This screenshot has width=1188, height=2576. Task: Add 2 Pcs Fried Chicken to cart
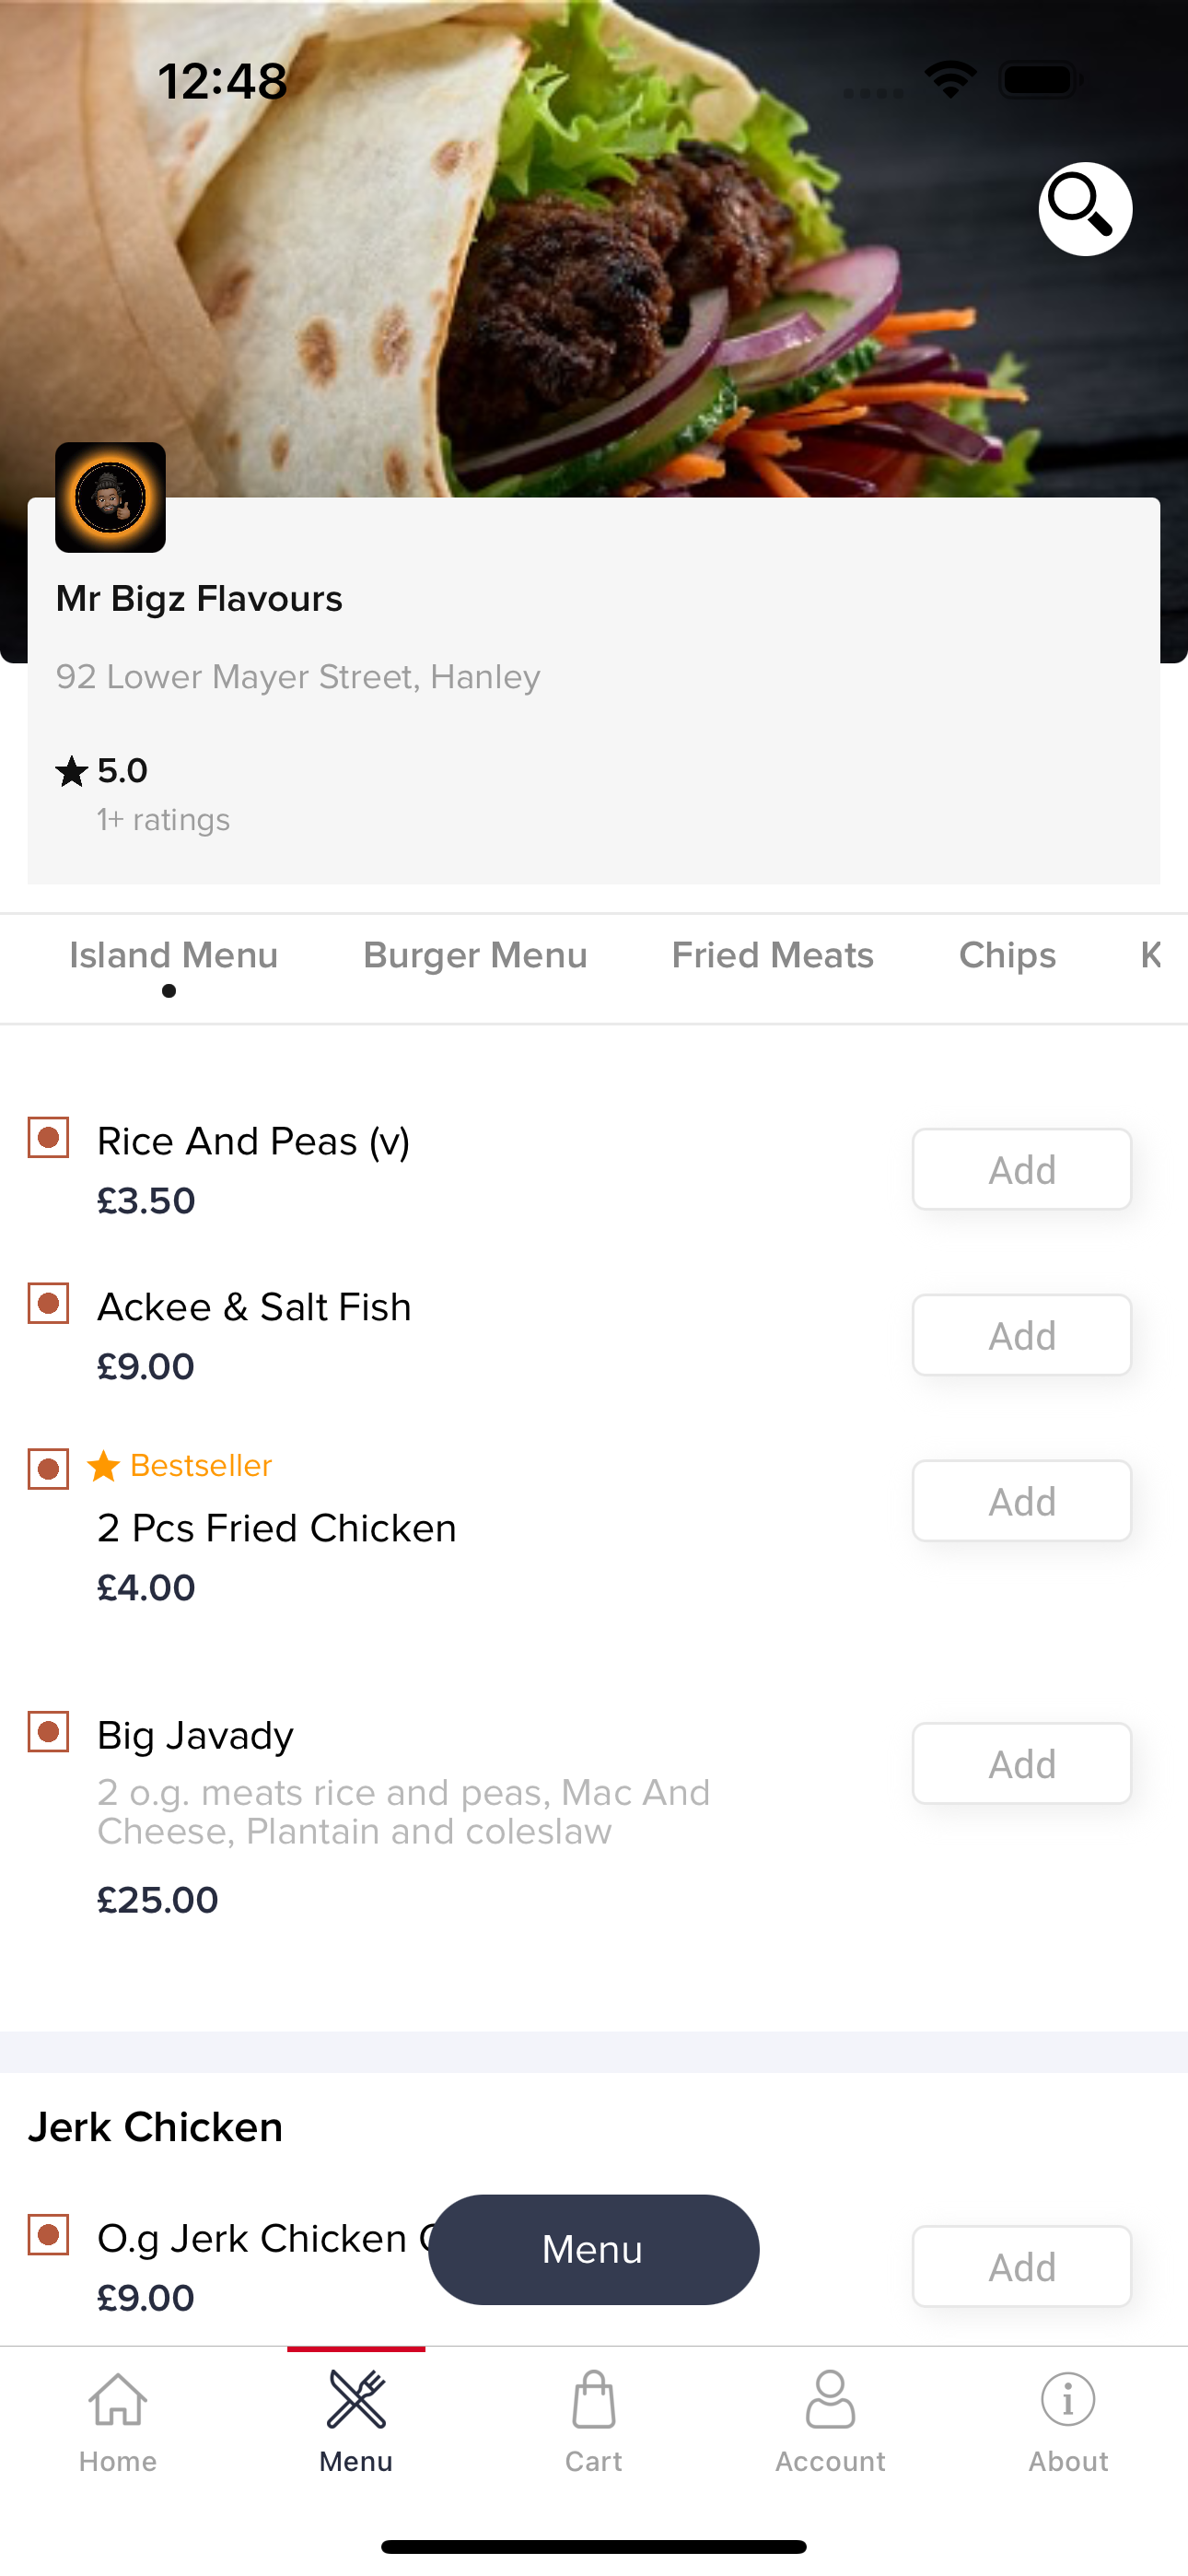click(1022, 1501)
